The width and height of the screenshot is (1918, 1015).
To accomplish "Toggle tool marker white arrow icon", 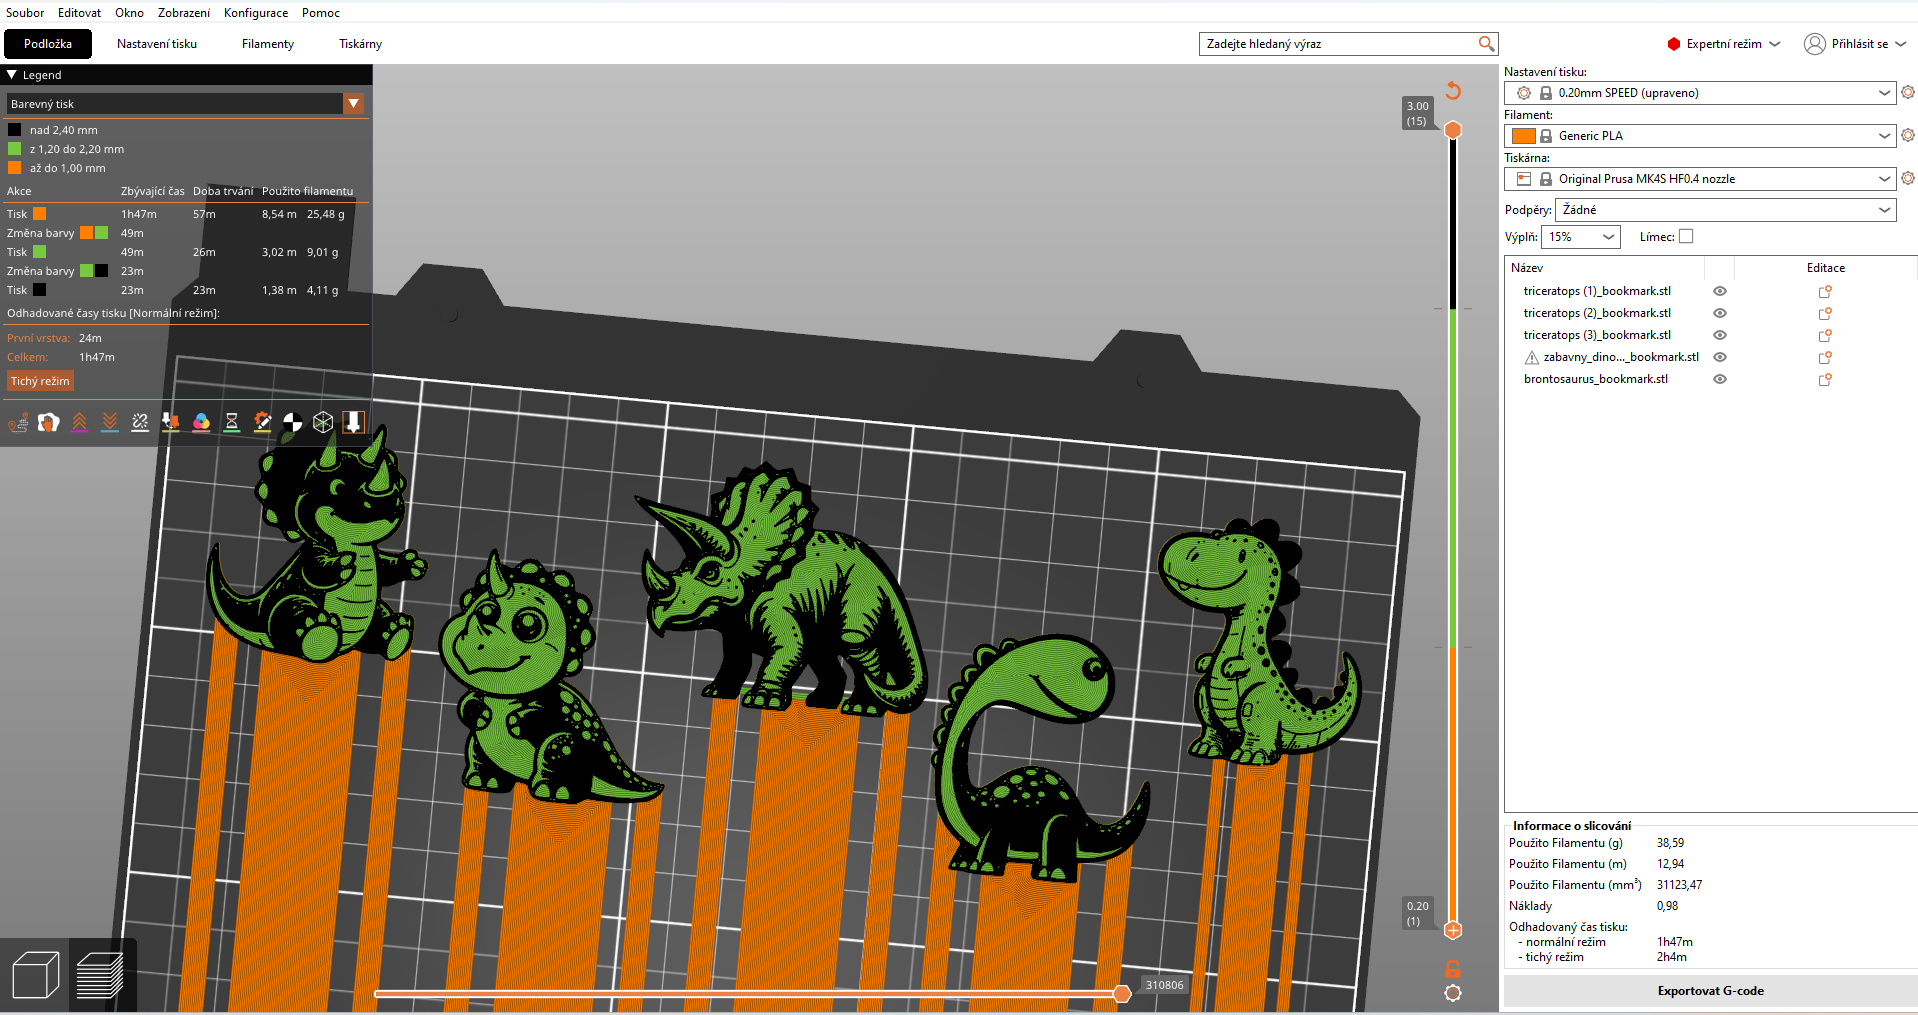I will (x=353, y=422).
